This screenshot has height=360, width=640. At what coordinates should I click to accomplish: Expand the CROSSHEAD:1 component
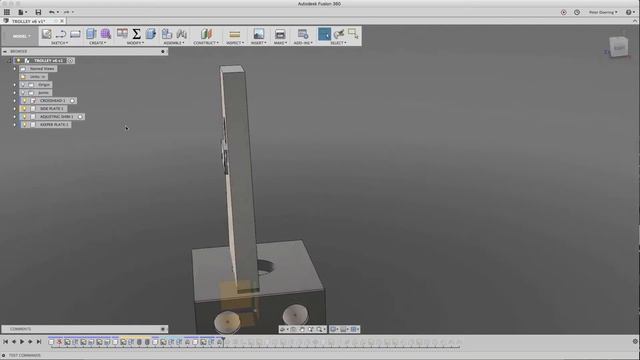tap(15, 100)
